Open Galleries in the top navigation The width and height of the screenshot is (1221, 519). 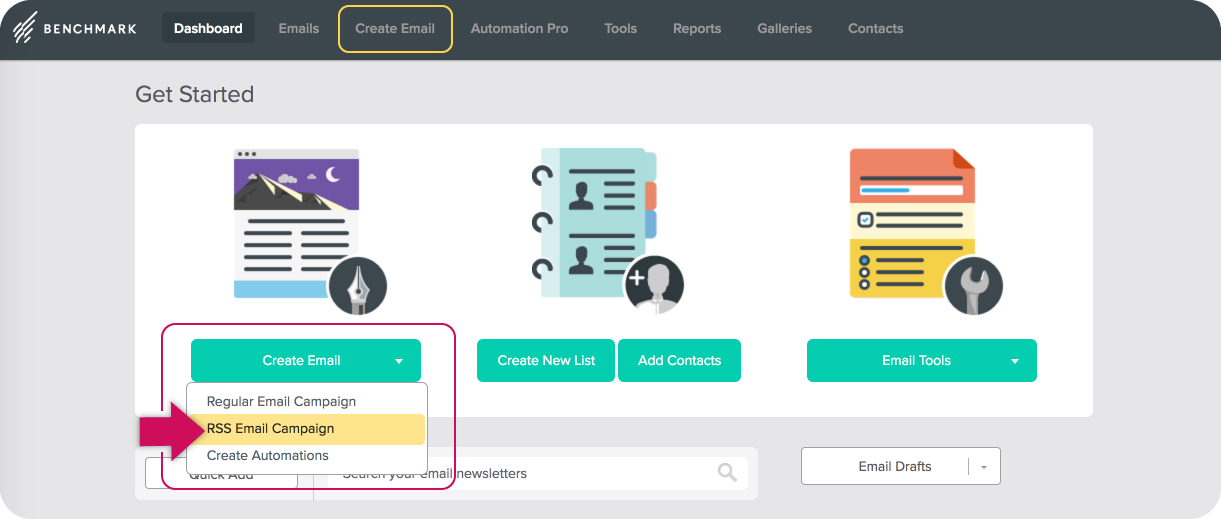point(785,28)
